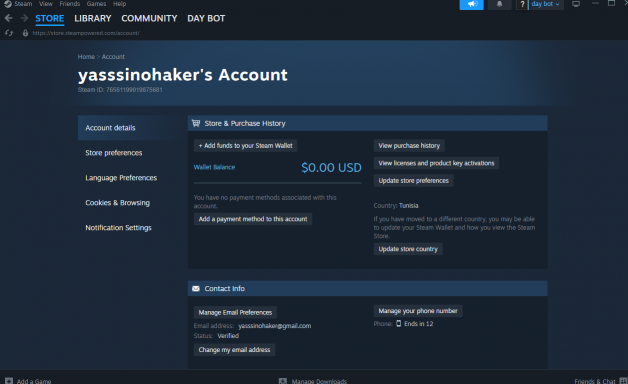Click the Tunisia country text

click(409, 205)
